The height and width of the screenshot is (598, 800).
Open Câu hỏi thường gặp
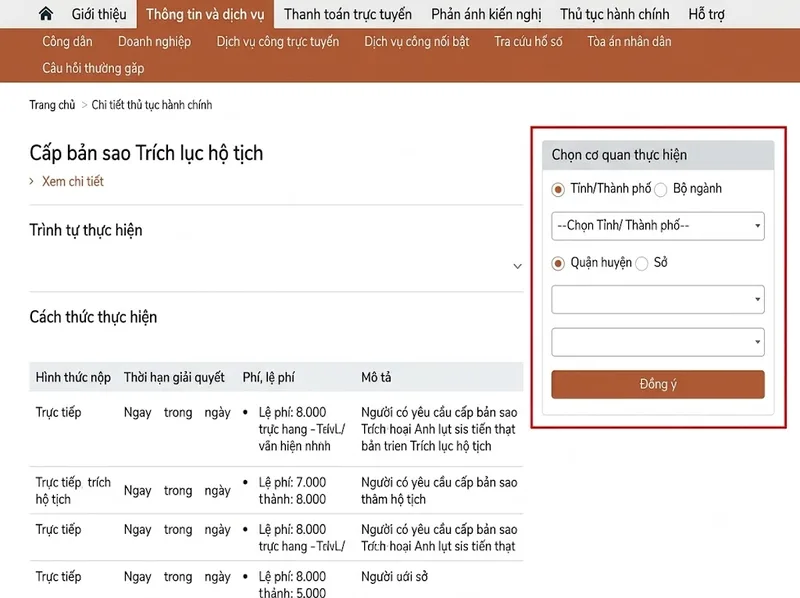tap(93, 68)
